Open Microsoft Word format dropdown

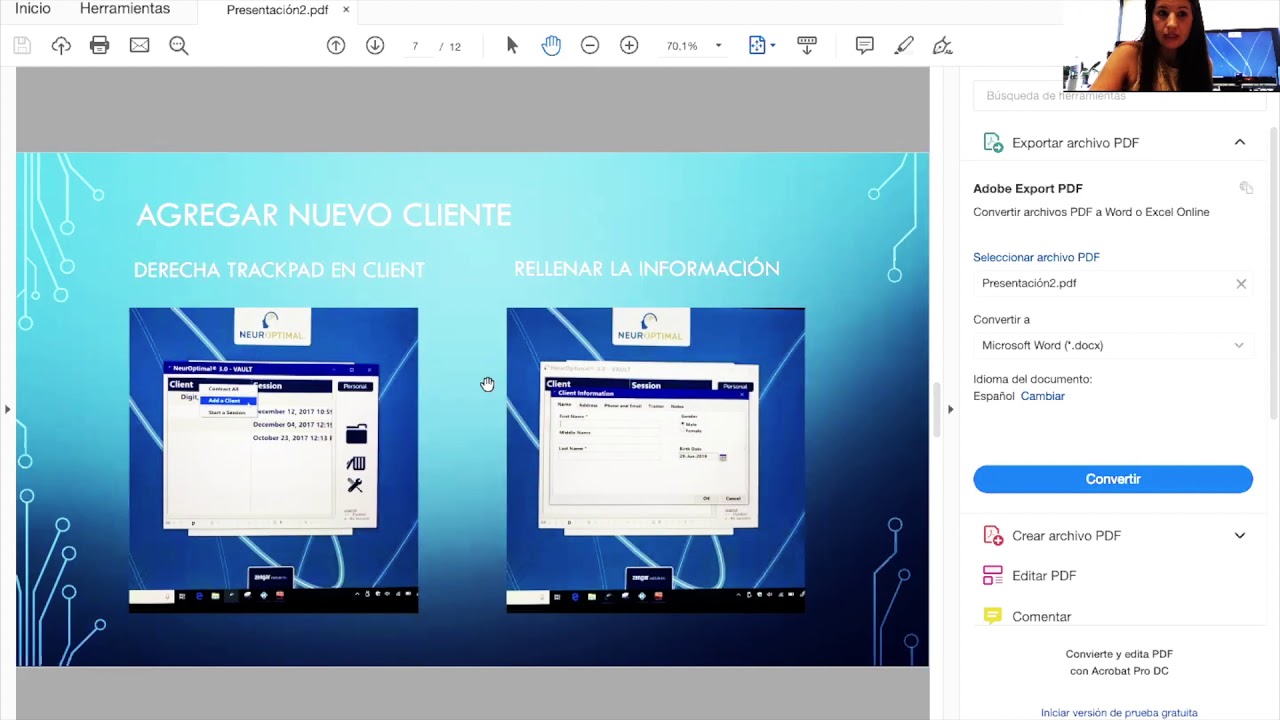[1113, 345]
